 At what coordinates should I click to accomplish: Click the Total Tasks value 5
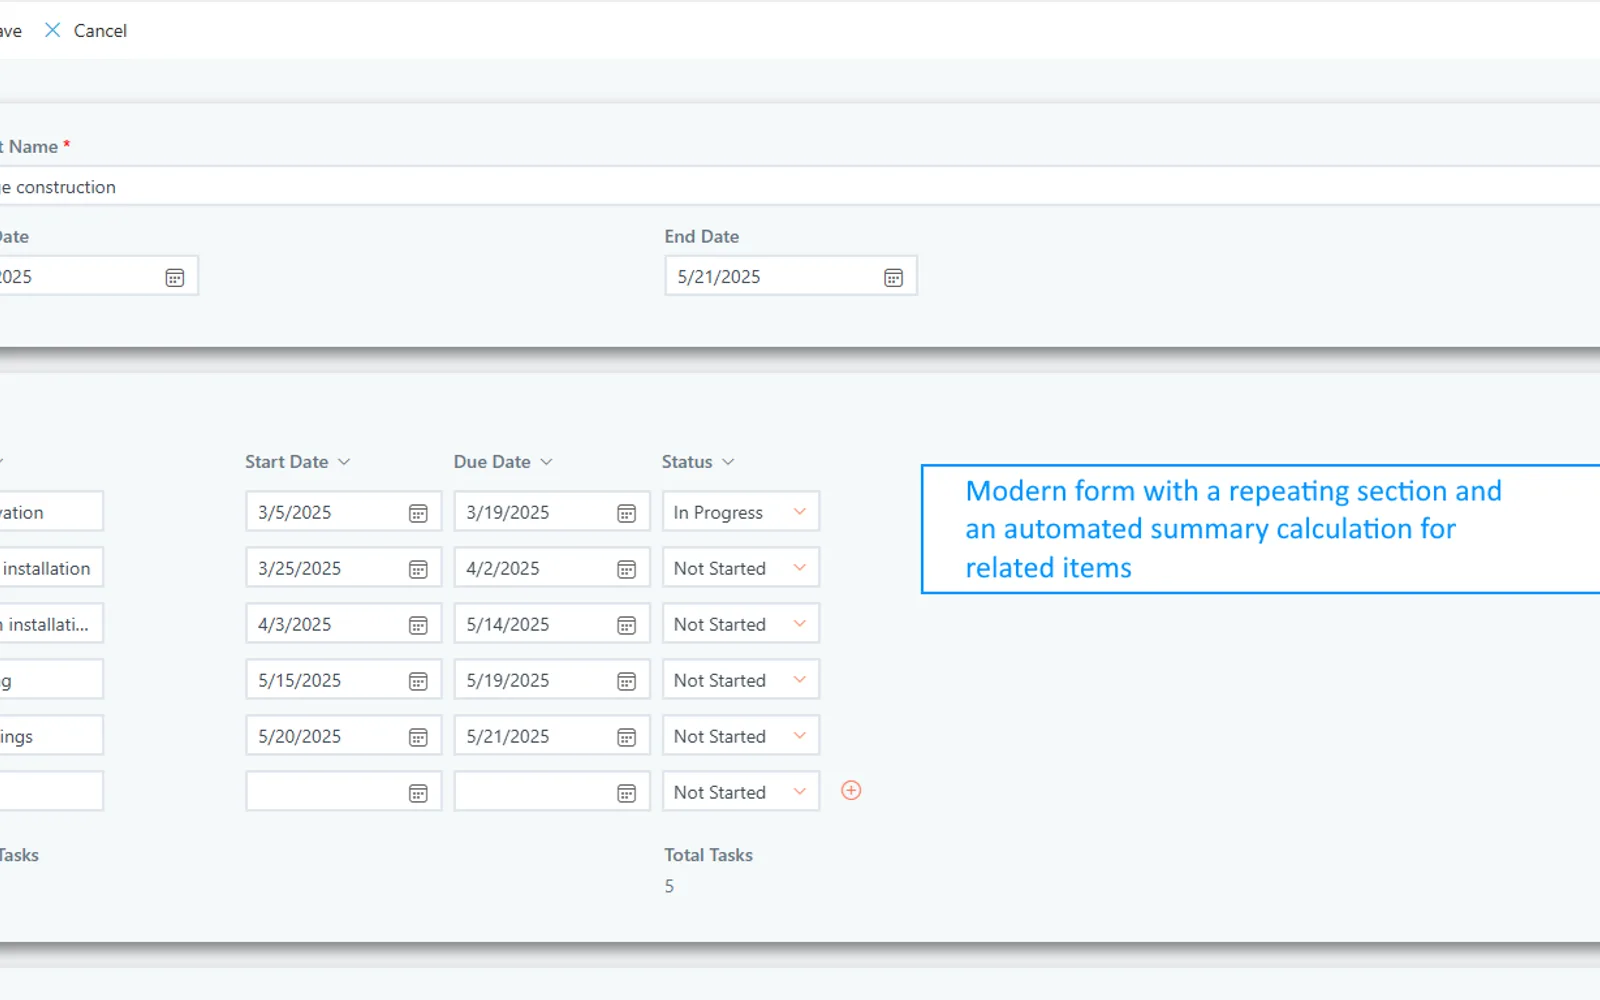point(669,886)
